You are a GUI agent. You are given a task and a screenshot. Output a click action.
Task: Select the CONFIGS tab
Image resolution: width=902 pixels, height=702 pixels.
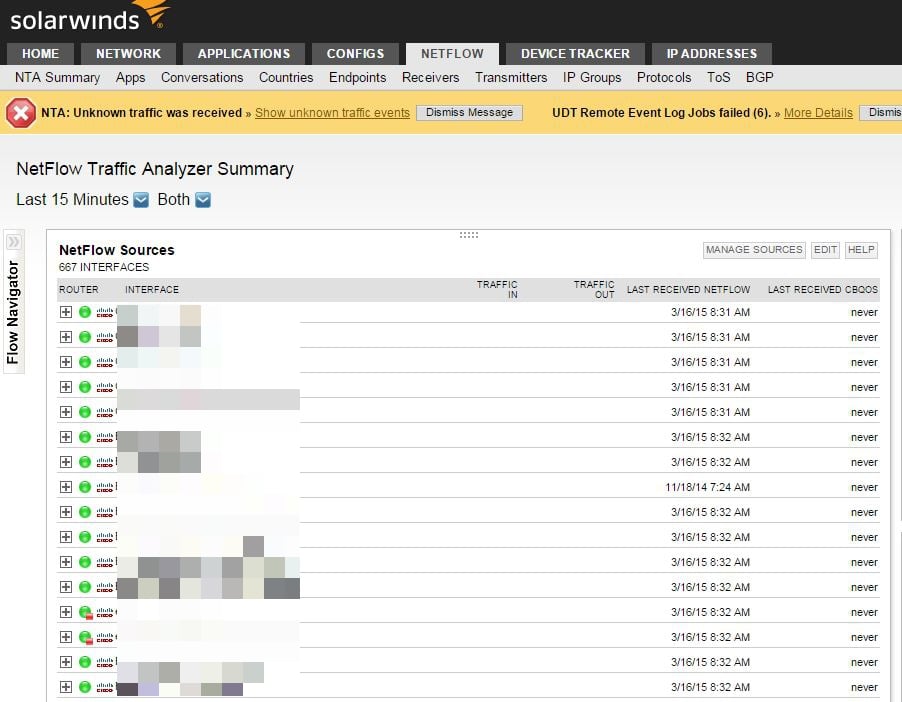coord(356,54)
